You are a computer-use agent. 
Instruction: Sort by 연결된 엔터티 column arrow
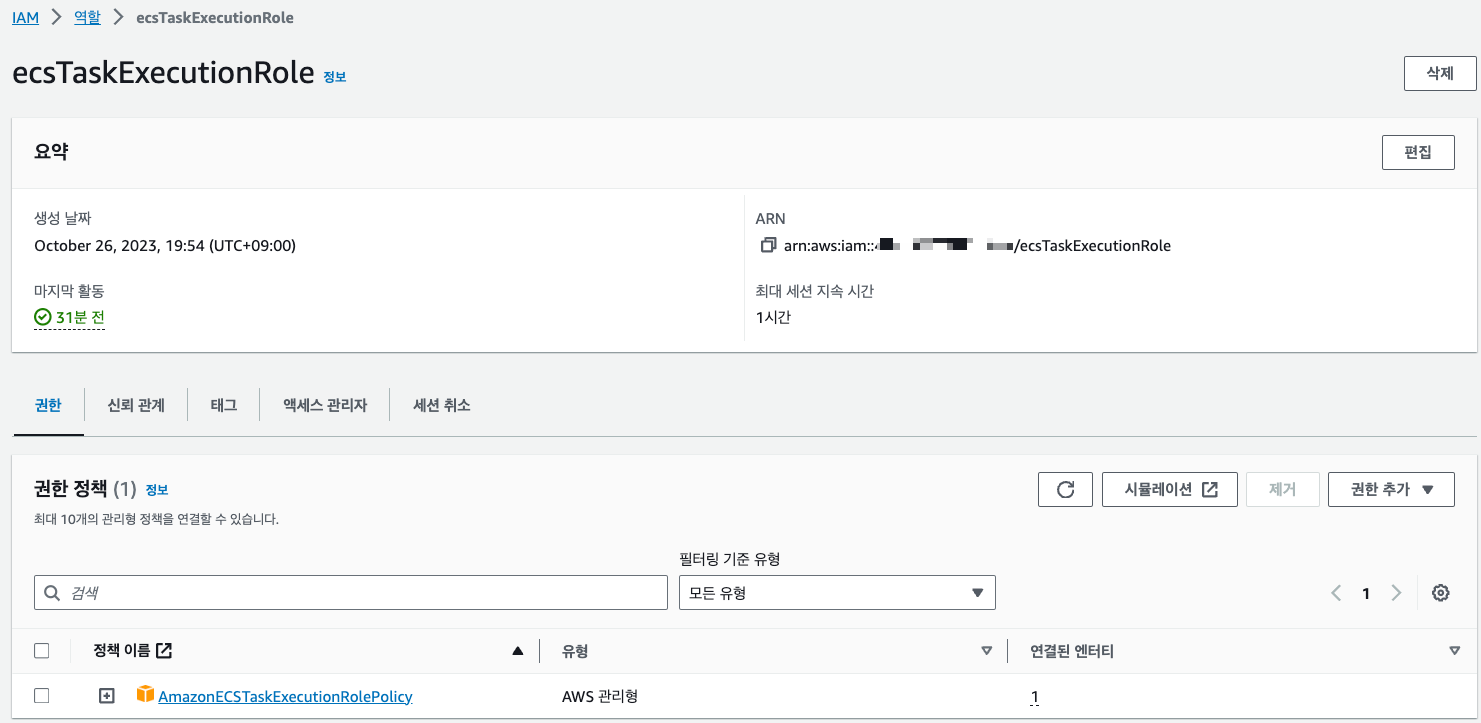(x=1455, y=651)
